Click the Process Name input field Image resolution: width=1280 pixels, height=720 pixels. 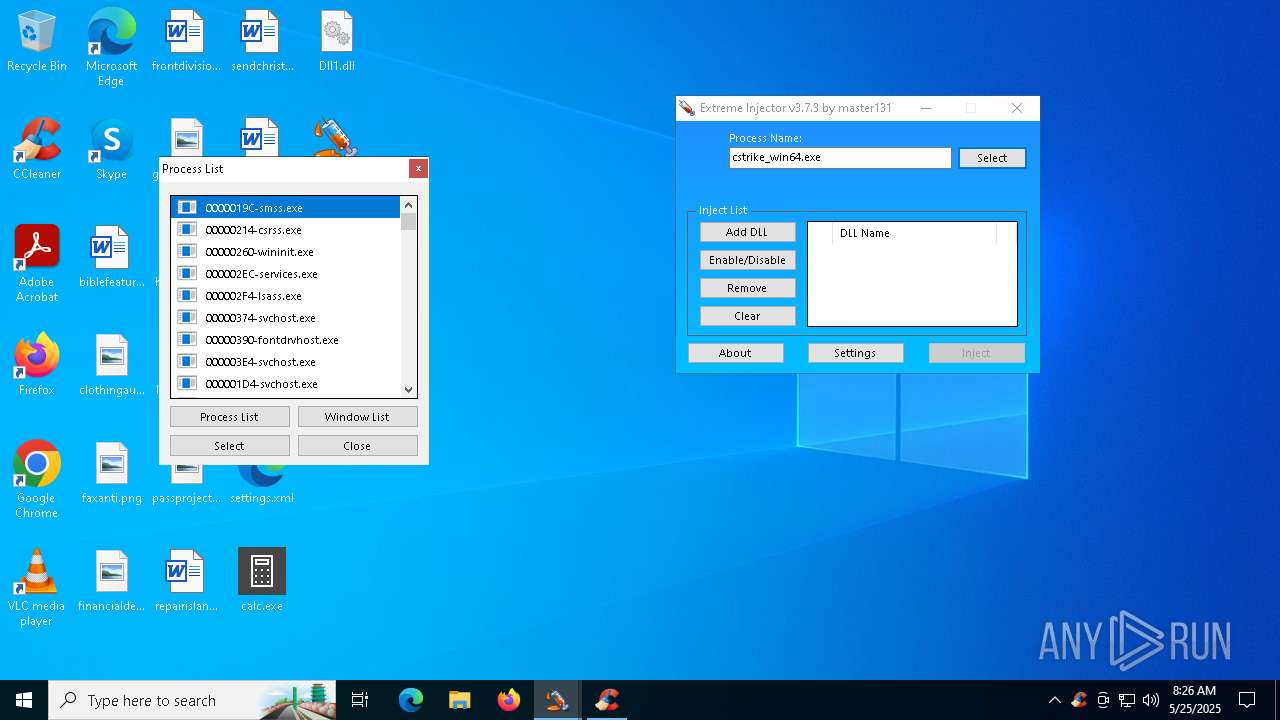pyautogui.click(x=840, y=158)
